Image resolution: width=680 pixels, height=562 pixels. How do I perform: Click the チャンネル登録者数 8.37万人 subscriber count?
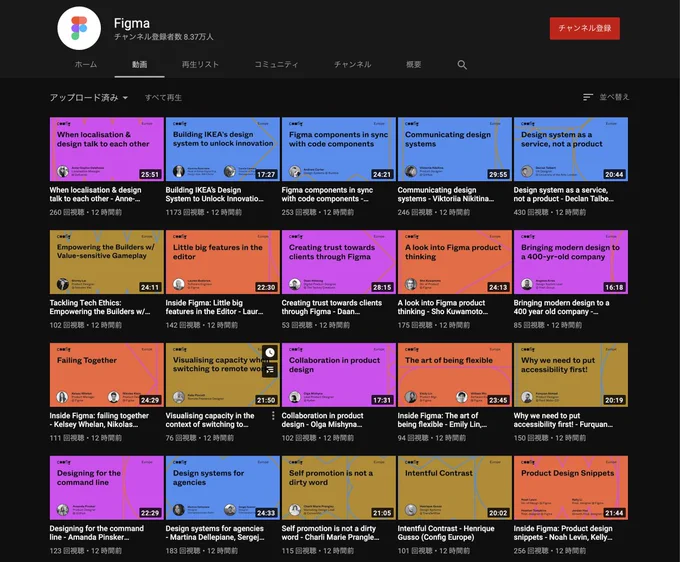click(x=163, y=37)
